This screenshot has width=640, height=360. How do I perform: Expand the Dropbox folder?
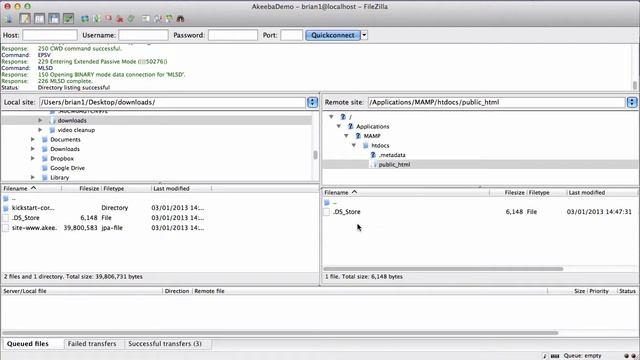(33, 158)
